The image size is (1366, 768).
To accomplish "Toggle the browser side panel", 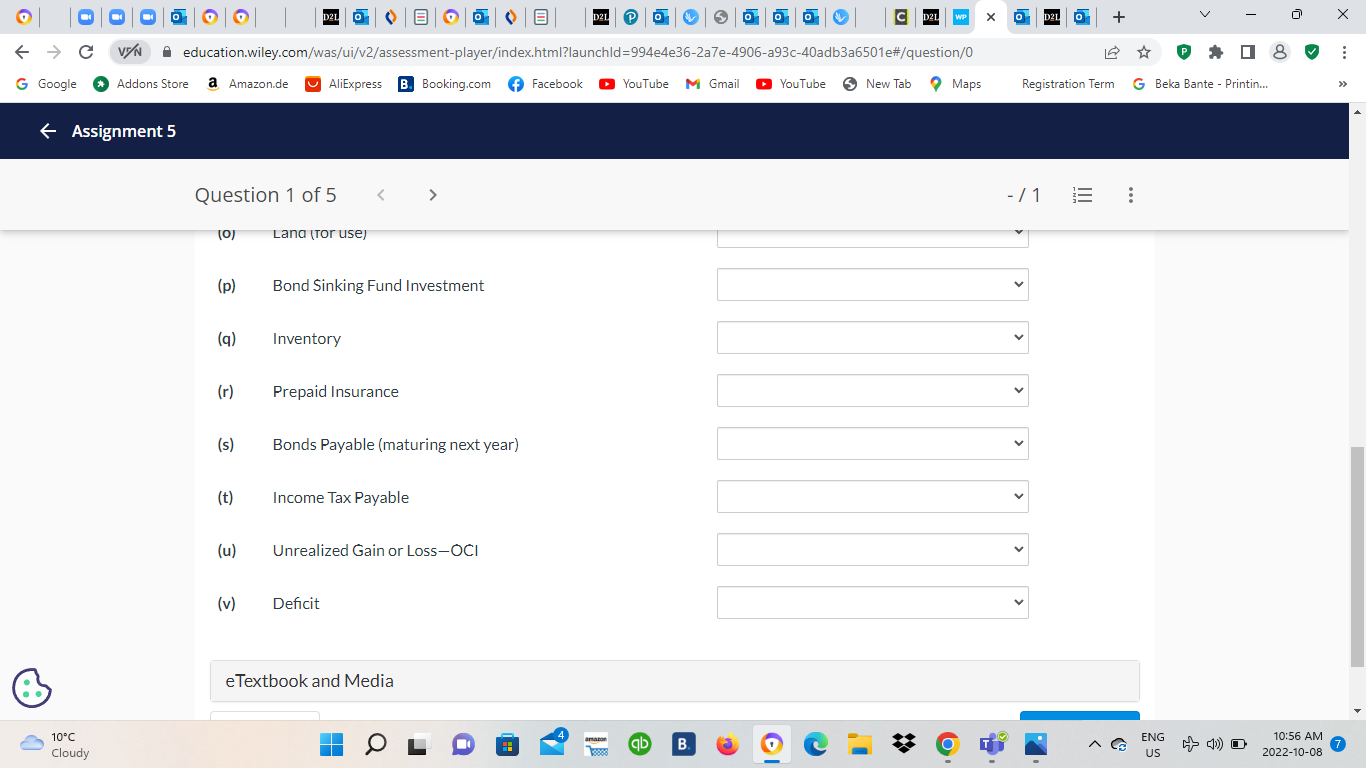I will 1248,52.
